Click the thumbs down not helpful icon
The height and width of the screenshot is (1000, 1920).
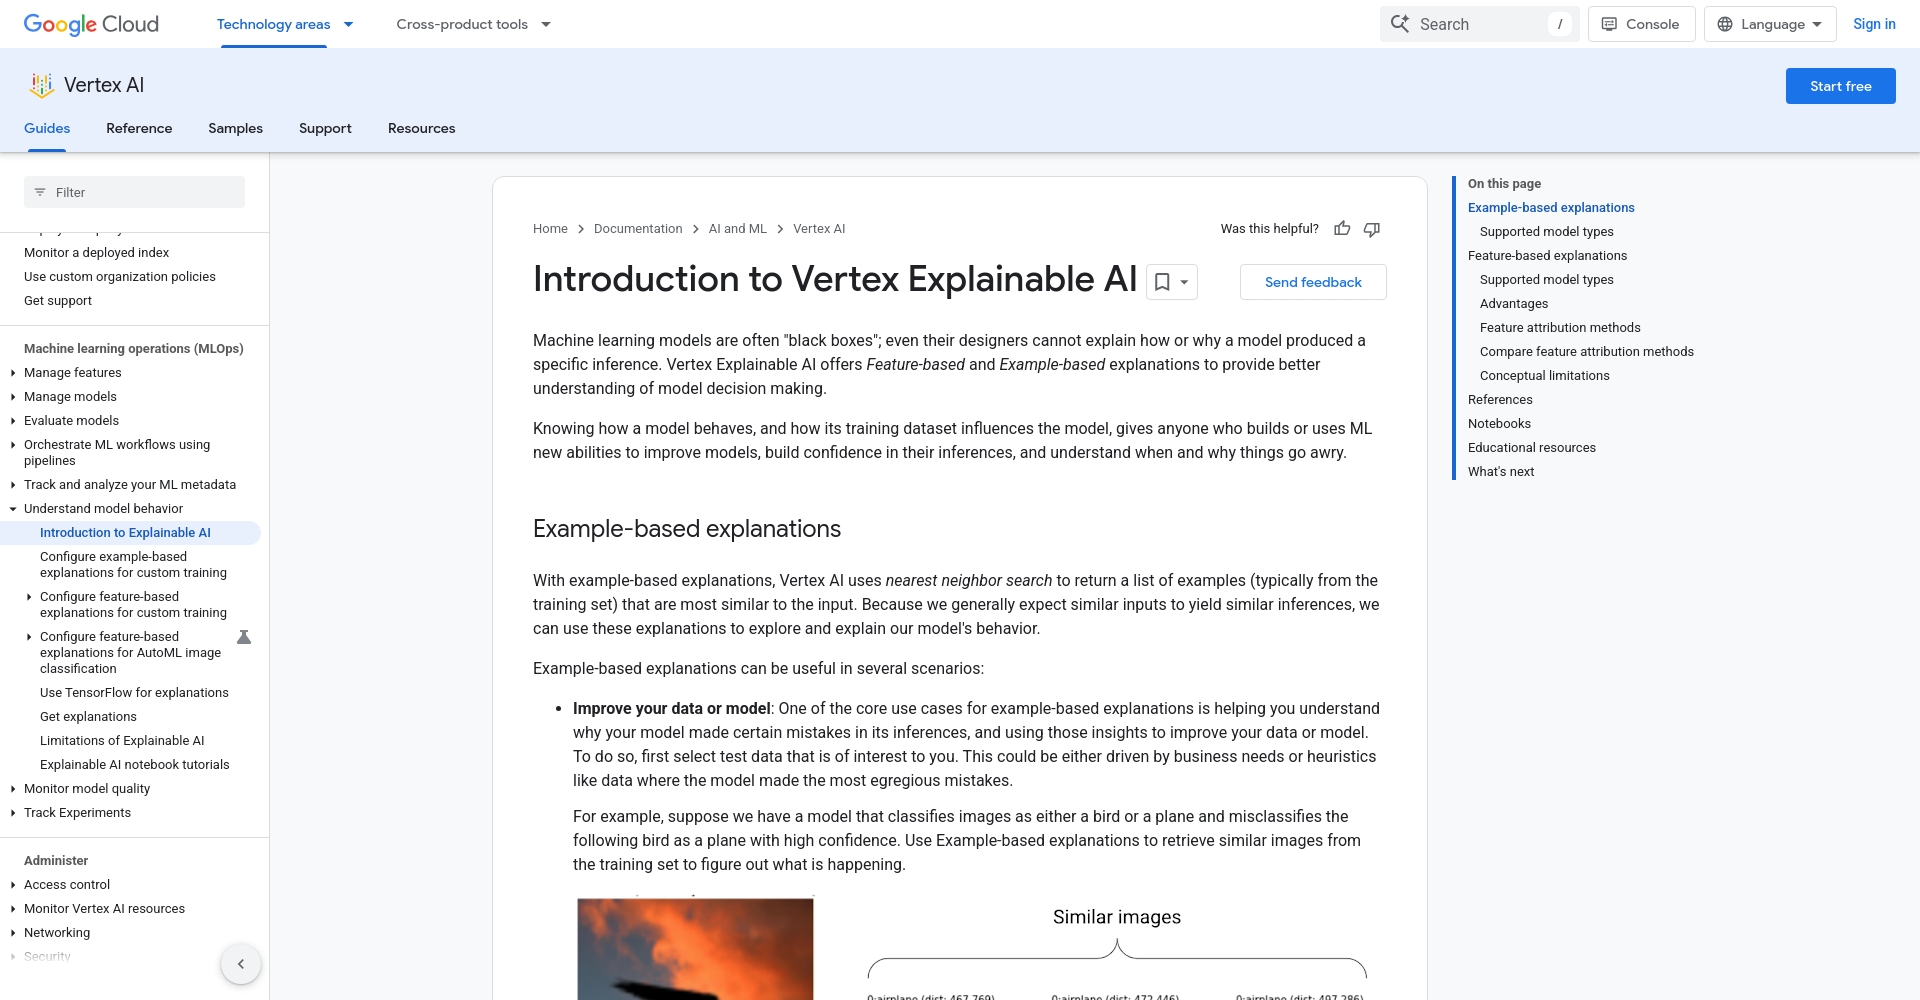(1372, 229)
